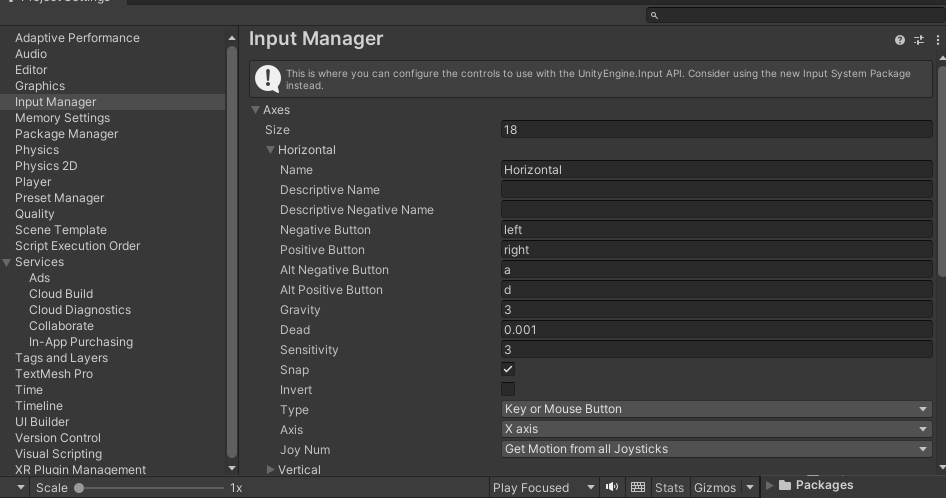This screenshot has height=498, width=946.
Task: Click the Axes Size field
Action: pos(717,129)
